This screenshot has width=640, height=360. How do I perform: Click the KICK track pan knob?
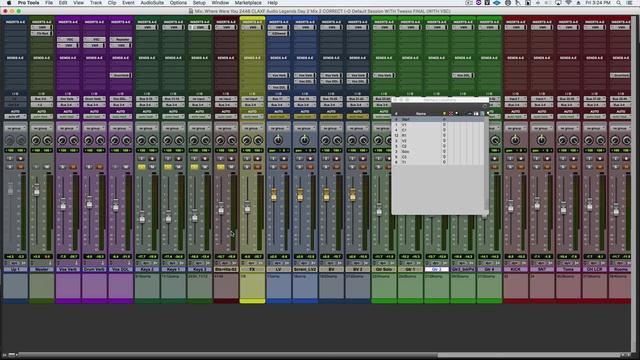click(x=515, y=140)
